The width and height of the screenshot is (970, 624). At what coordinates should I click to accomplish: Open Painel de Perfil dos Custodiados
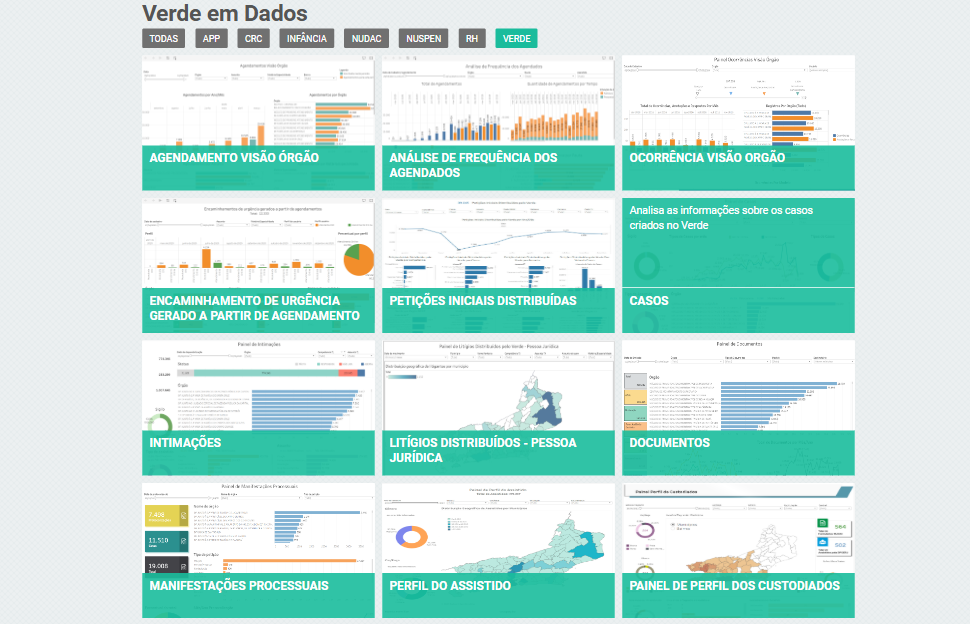pos(738,551)
